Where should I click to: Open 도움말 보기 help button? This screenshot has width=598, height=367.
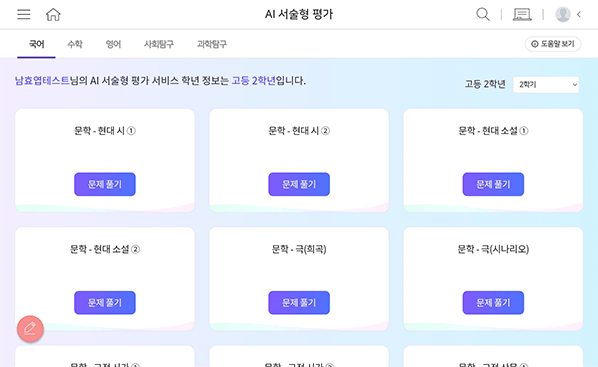pos(553,44)
